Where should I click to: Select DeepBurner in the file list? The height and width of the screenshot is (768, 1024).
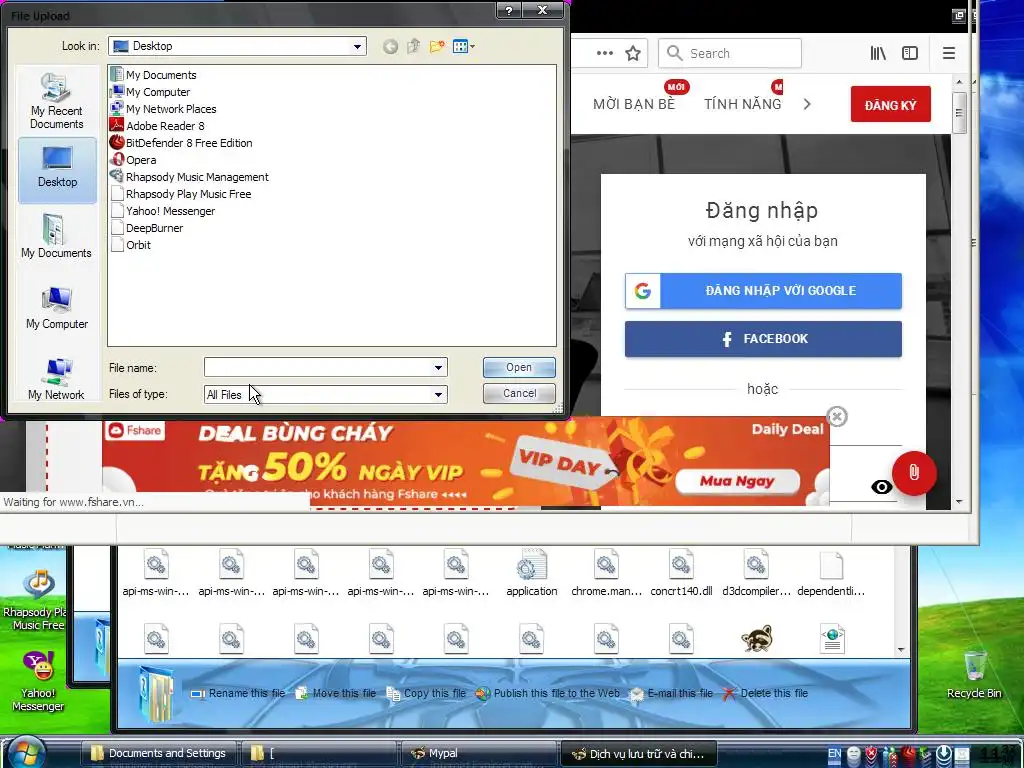tap(148, 228)
